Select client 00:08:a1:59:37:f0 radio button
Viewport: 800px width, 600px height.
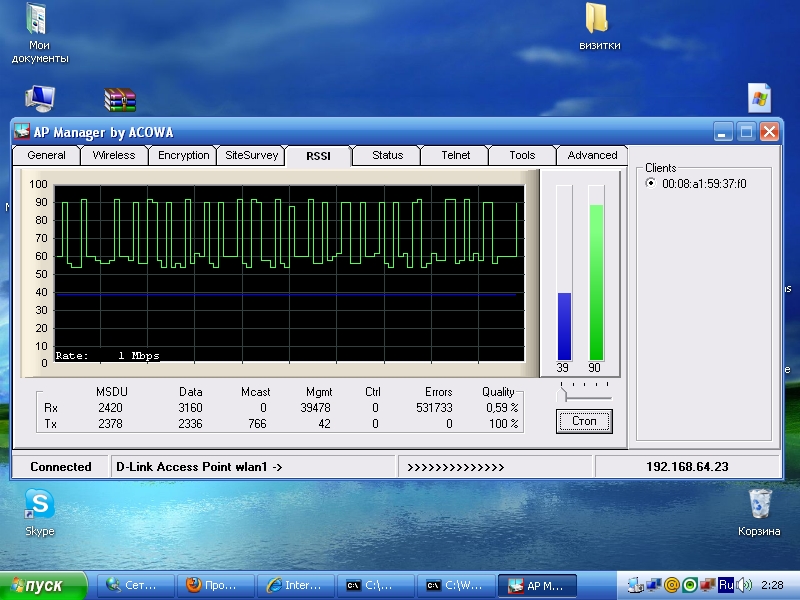pyautogui.click(x=651, y=184)
